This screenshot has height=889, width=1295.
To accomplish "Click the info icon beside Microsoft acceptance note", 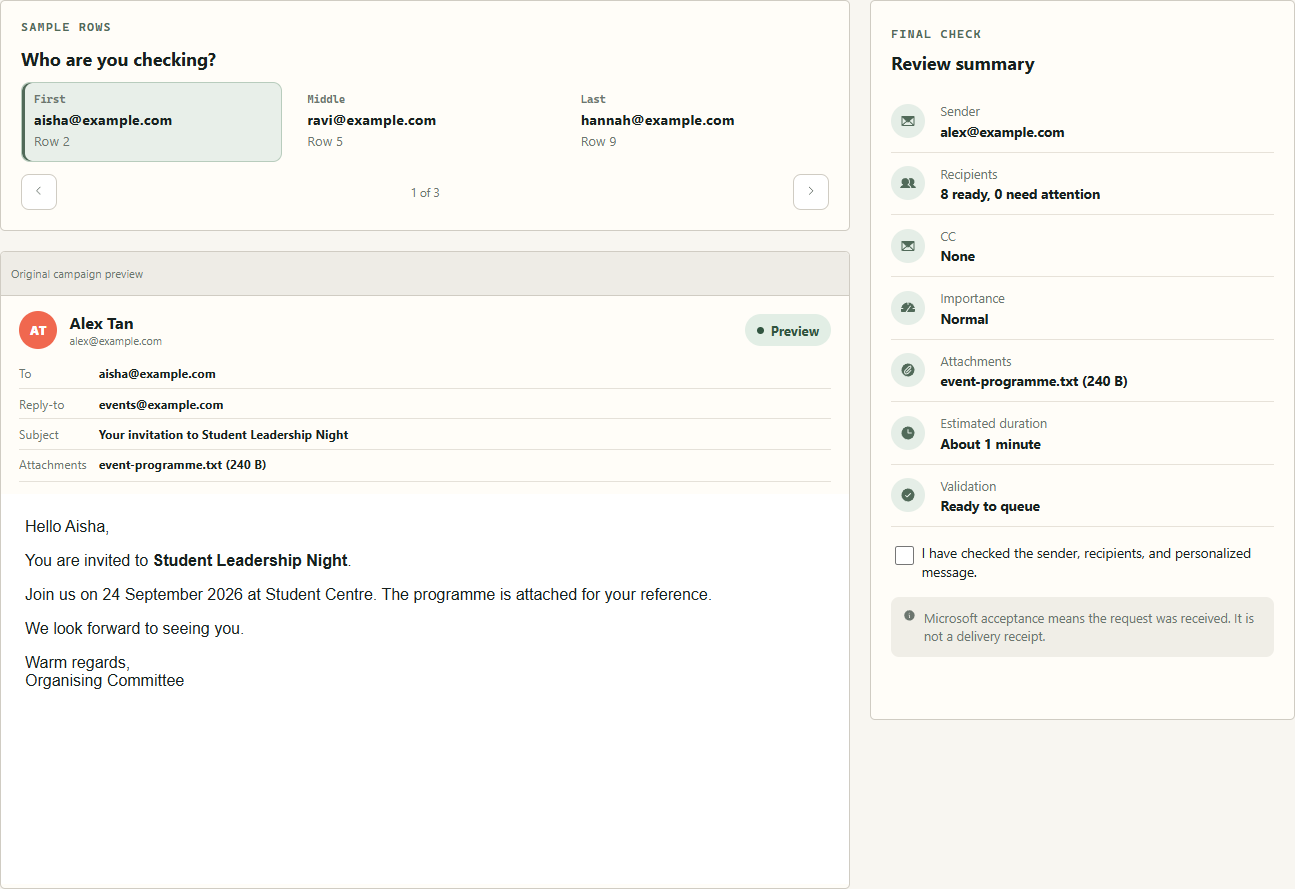I will pyautogui.click(x=909, y=616).
